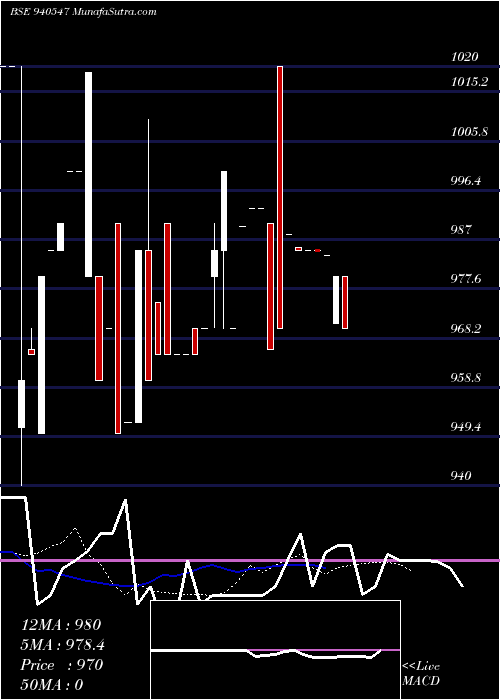Click the 50MA : 0 readout
The height and width of the screenshot is (700, 500).
(x=52, y=685)
